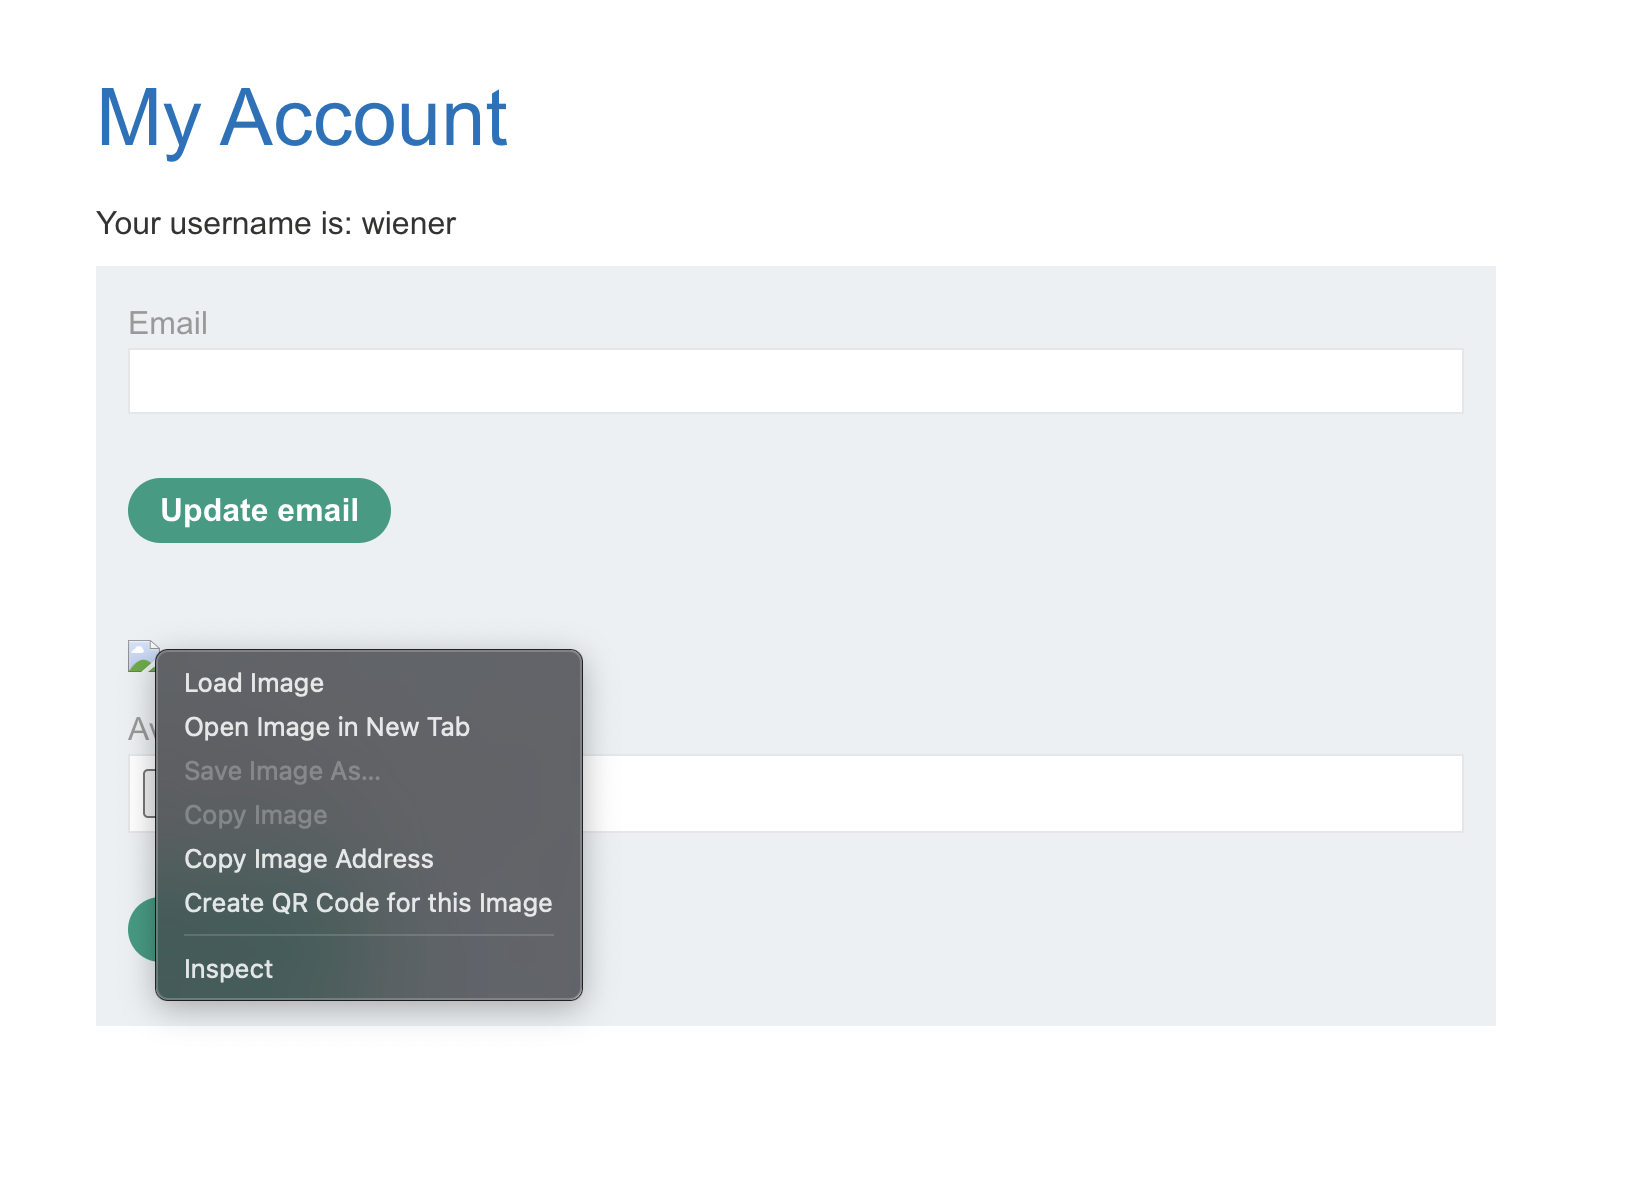This screenshot has width=1644, height=1182.
Task: Click blank white area below the form
Action: (800, 1100)
